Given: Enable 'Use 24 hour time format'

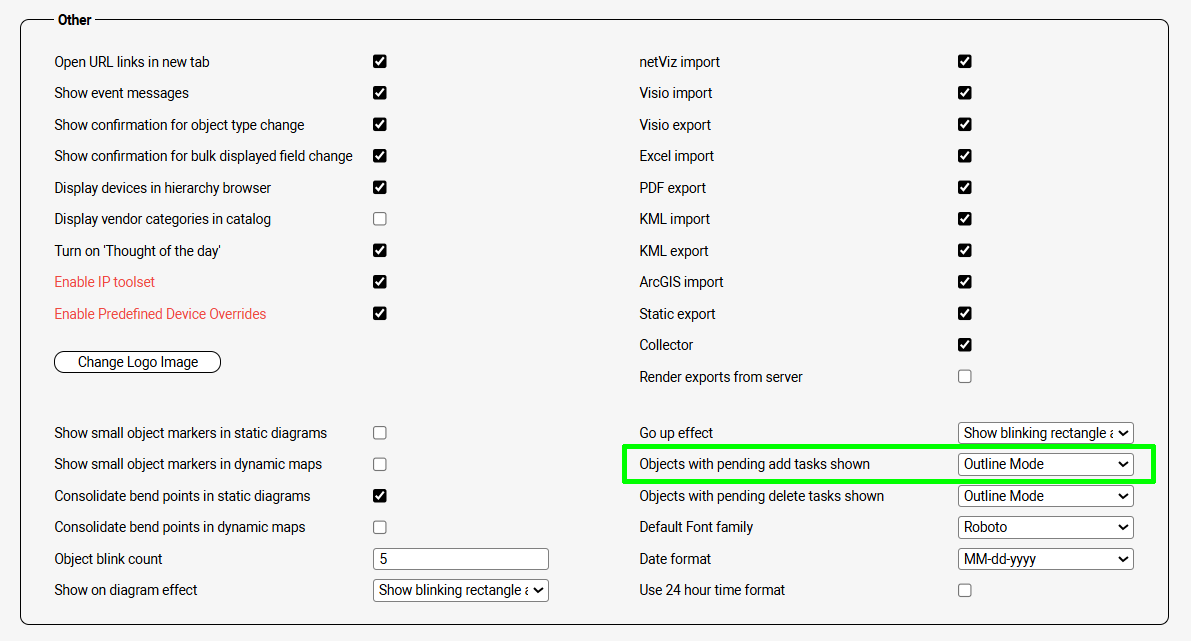Looking at the screenshot, I should (x=965, y=590).
